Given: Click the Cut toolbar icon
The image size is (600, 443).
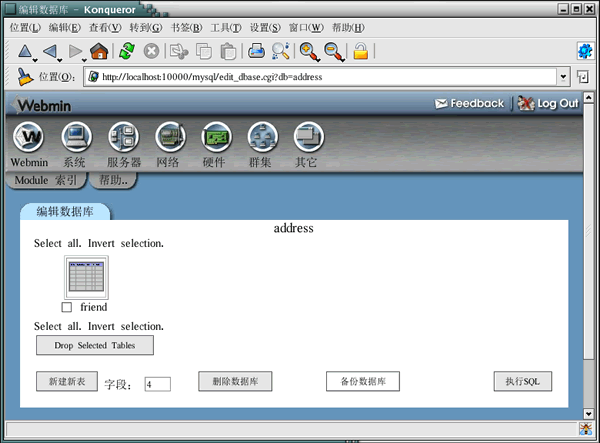Looking at the screenshot, I should [179, 51].
